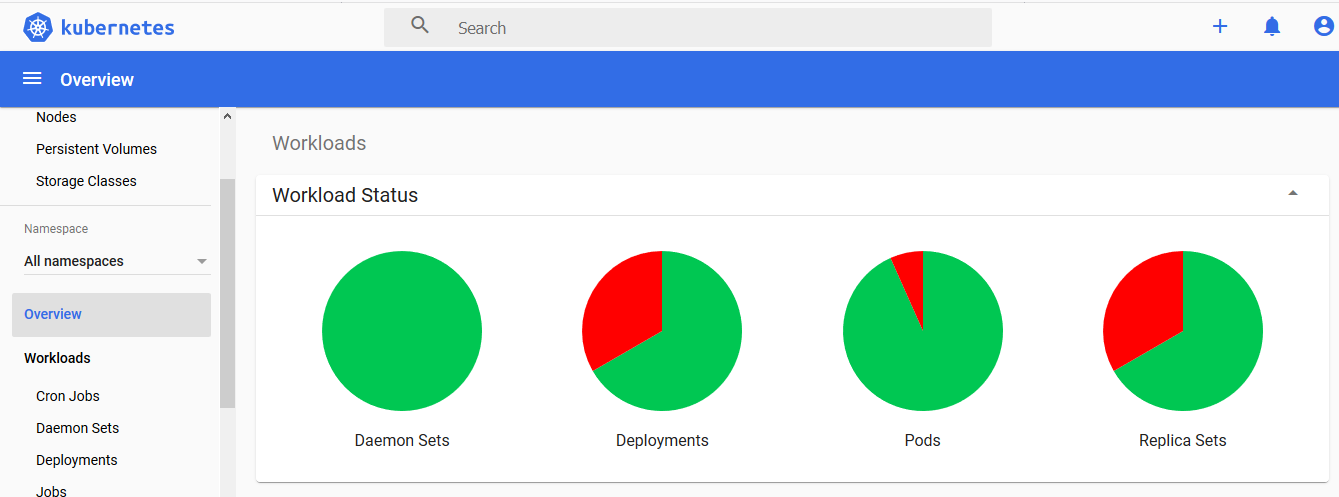Open the notifications bell icon
Viewport: 1339px width, 497px height.
1272,27
